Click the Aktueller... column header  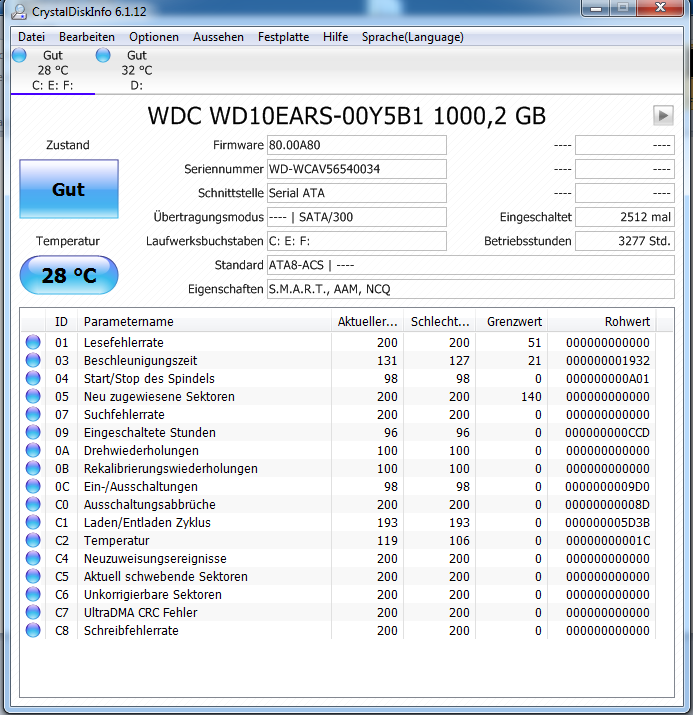(367, 321)
